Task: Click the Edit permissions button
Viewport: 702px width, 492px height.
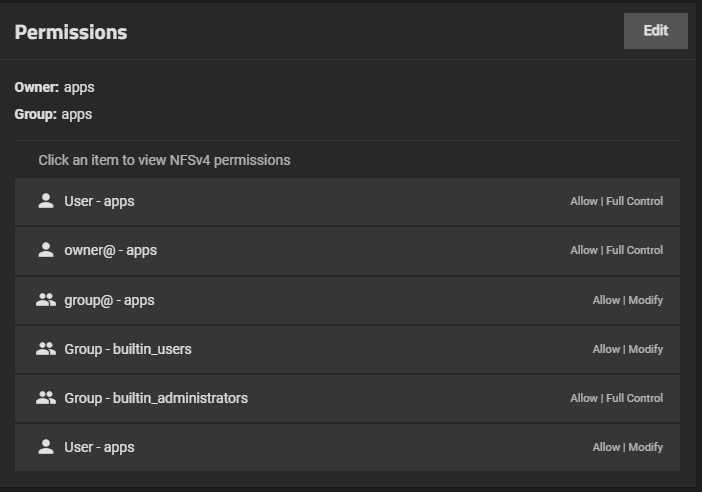Action: tap(655, 31)
